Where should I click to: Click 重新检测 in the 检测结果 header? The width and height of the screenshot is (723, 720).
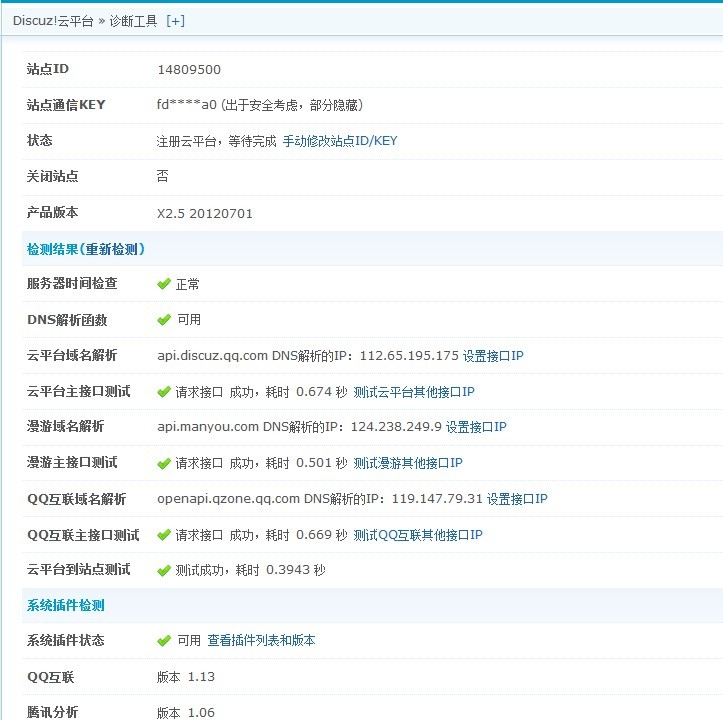(112, 249)
